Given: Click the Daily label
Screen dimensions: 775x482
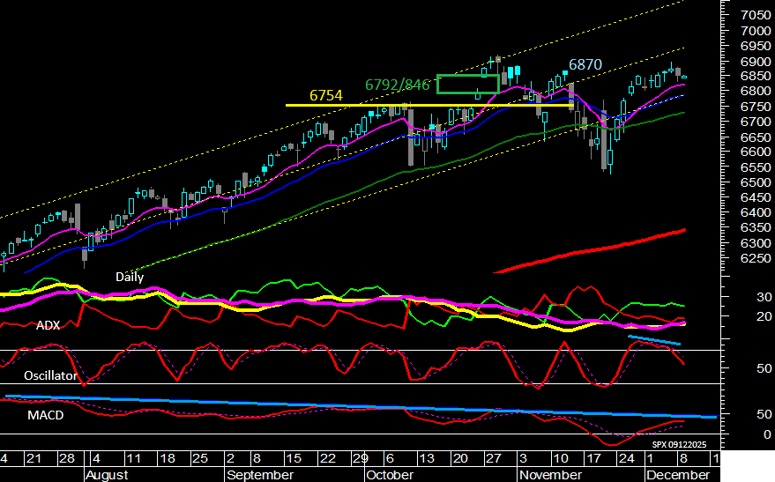Looking at the screenshot, I should (x=130, y=276).
